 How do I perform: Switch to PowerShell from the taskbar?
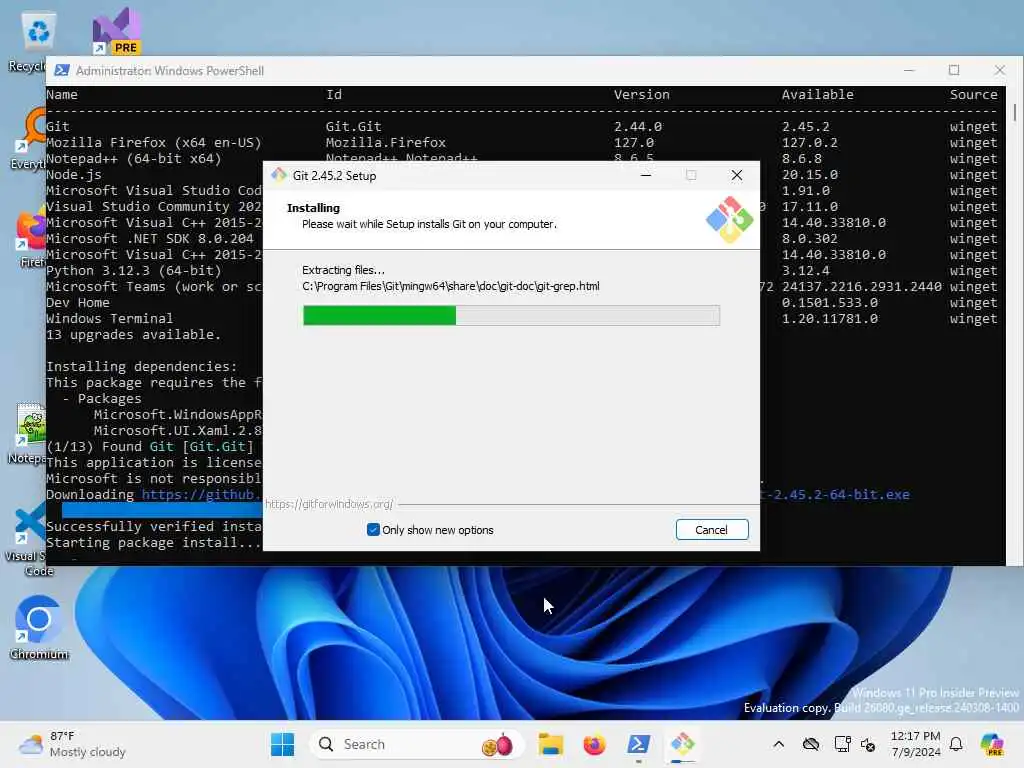[638, 744]
